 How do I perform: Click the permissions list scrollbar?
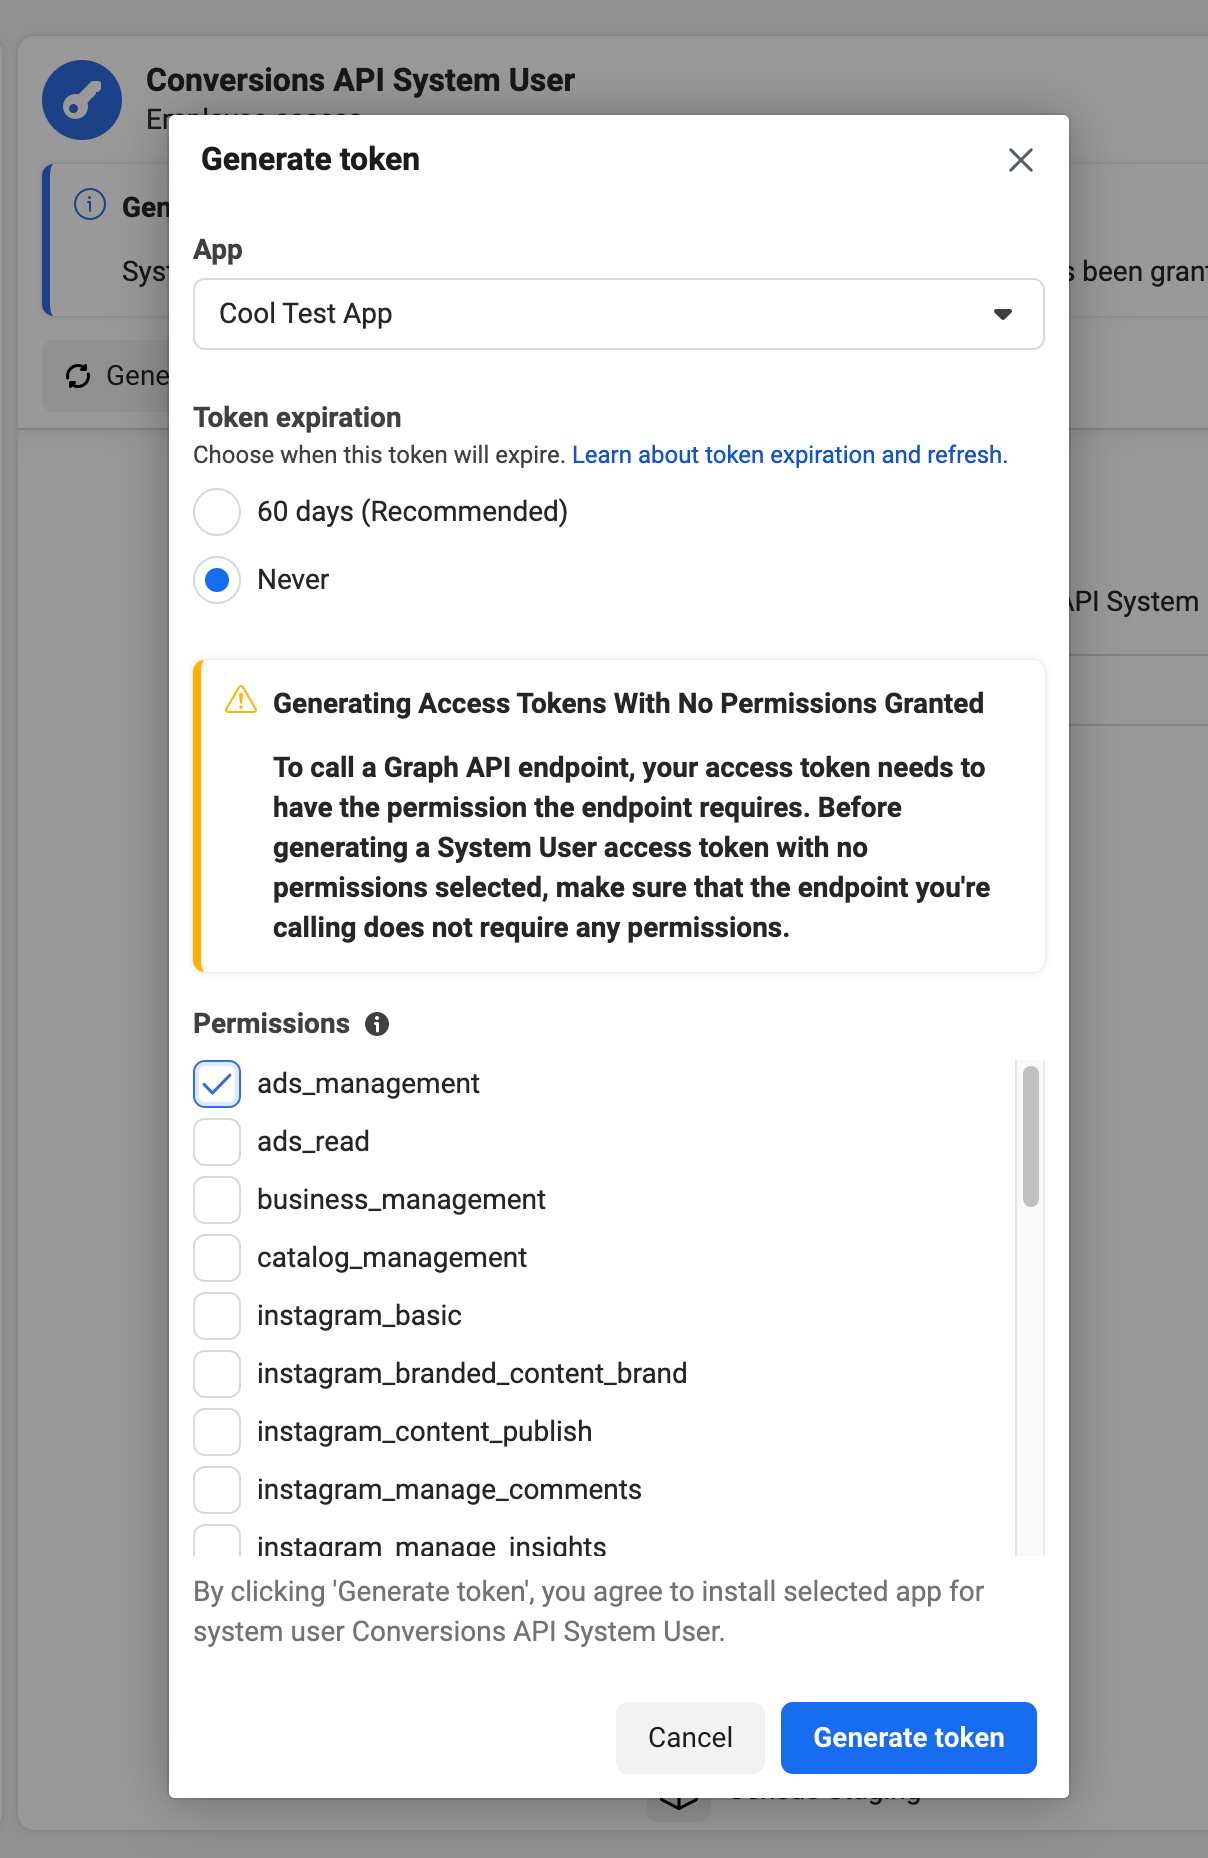click(x=1030, y=1136)
